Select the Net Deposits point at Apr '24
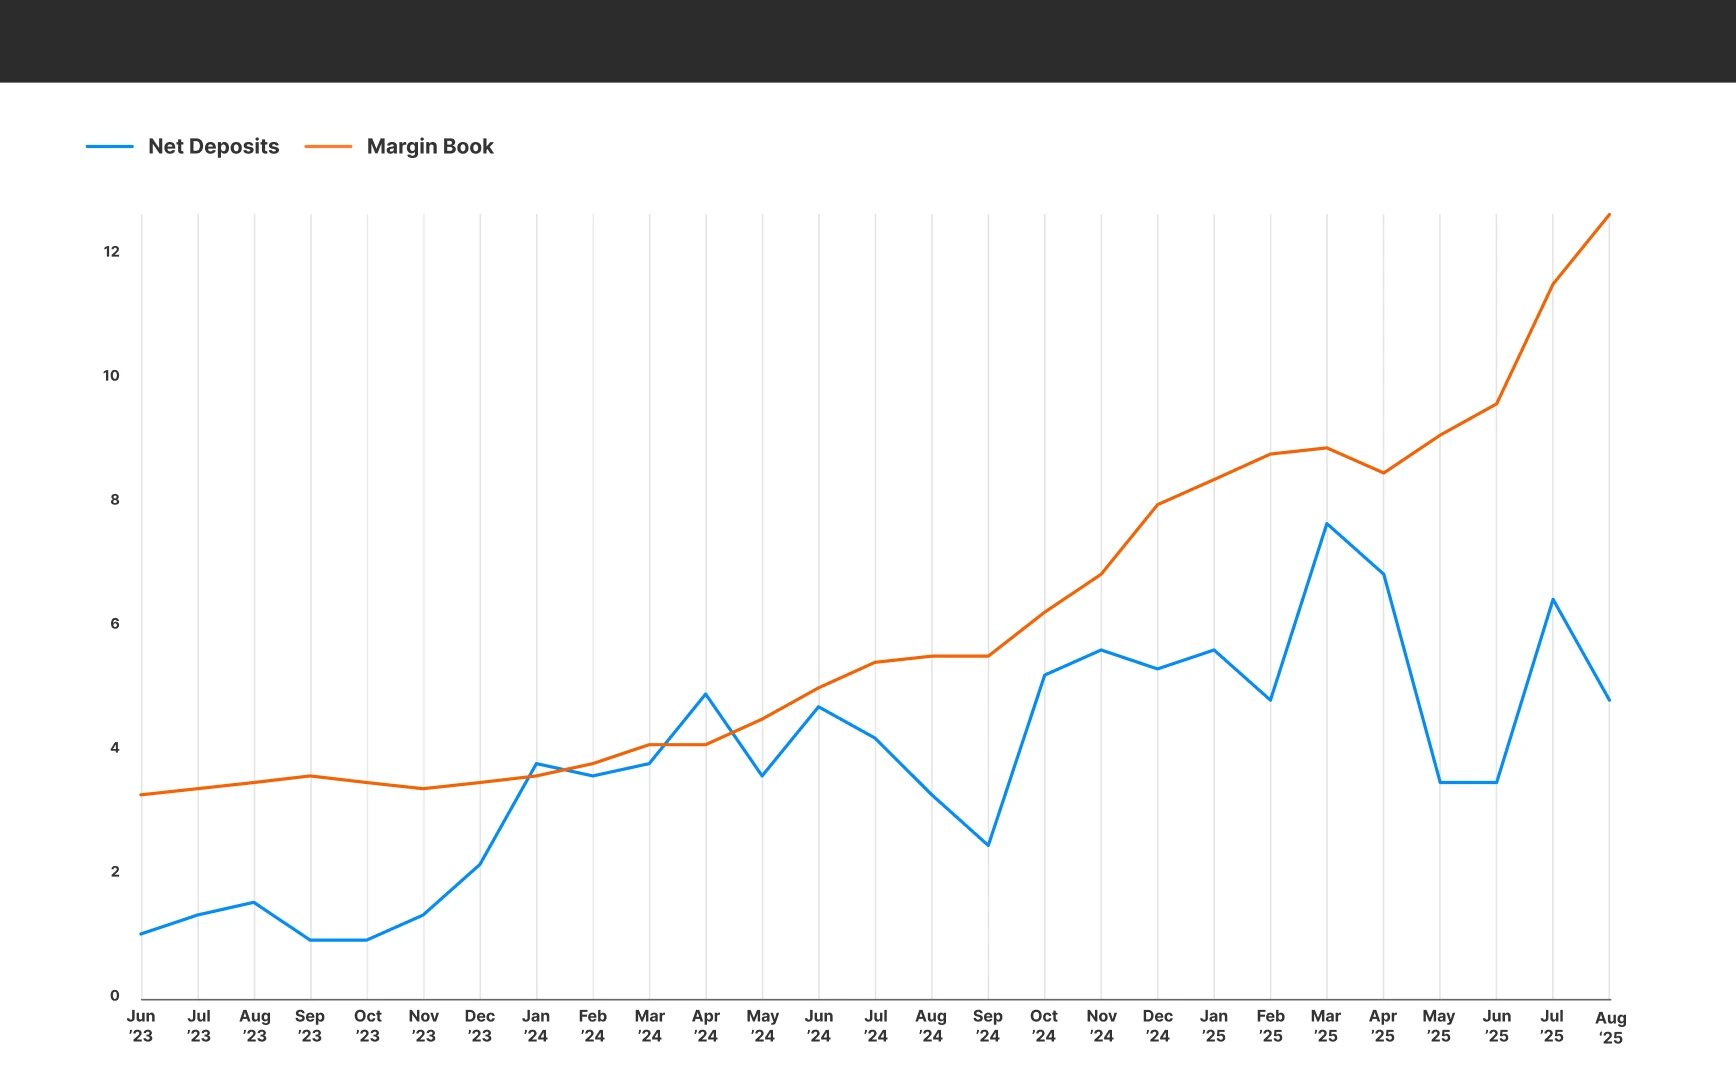The width and height of the screenshot is (1736, 1080). pyautogui.click(x=706, y=694)
